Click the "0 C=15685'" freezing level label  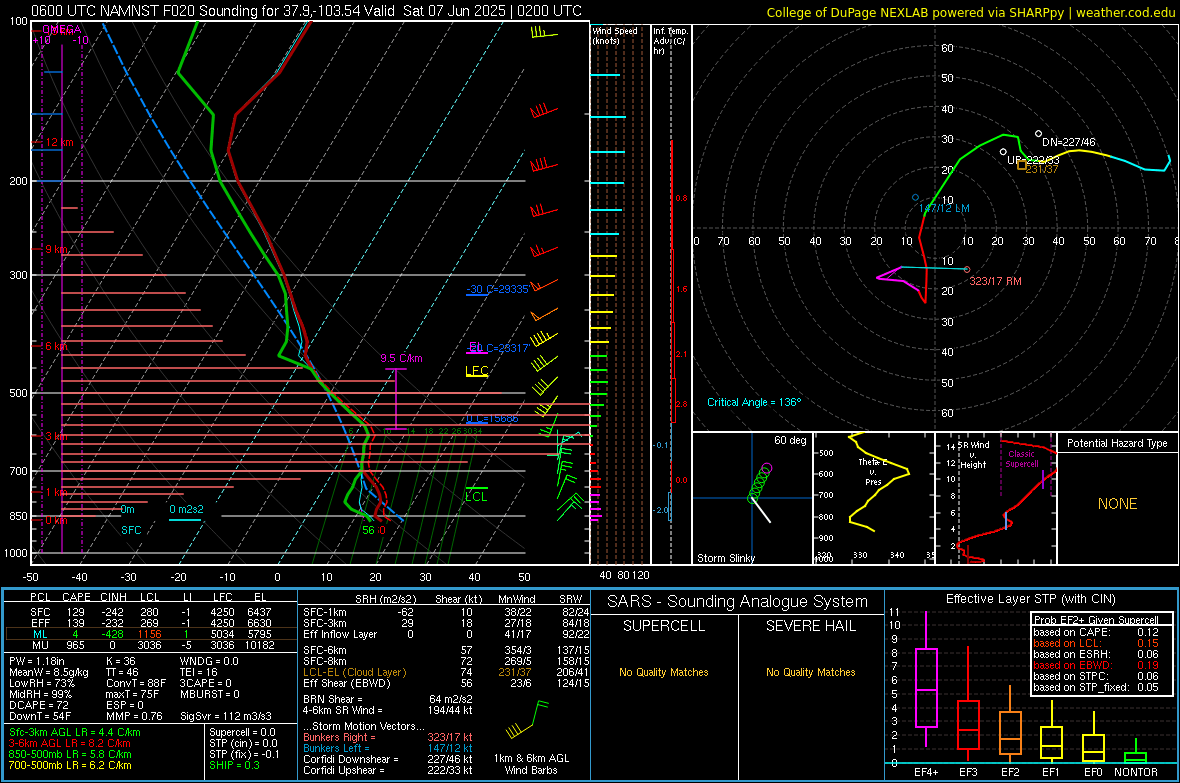tap(492, 419)
